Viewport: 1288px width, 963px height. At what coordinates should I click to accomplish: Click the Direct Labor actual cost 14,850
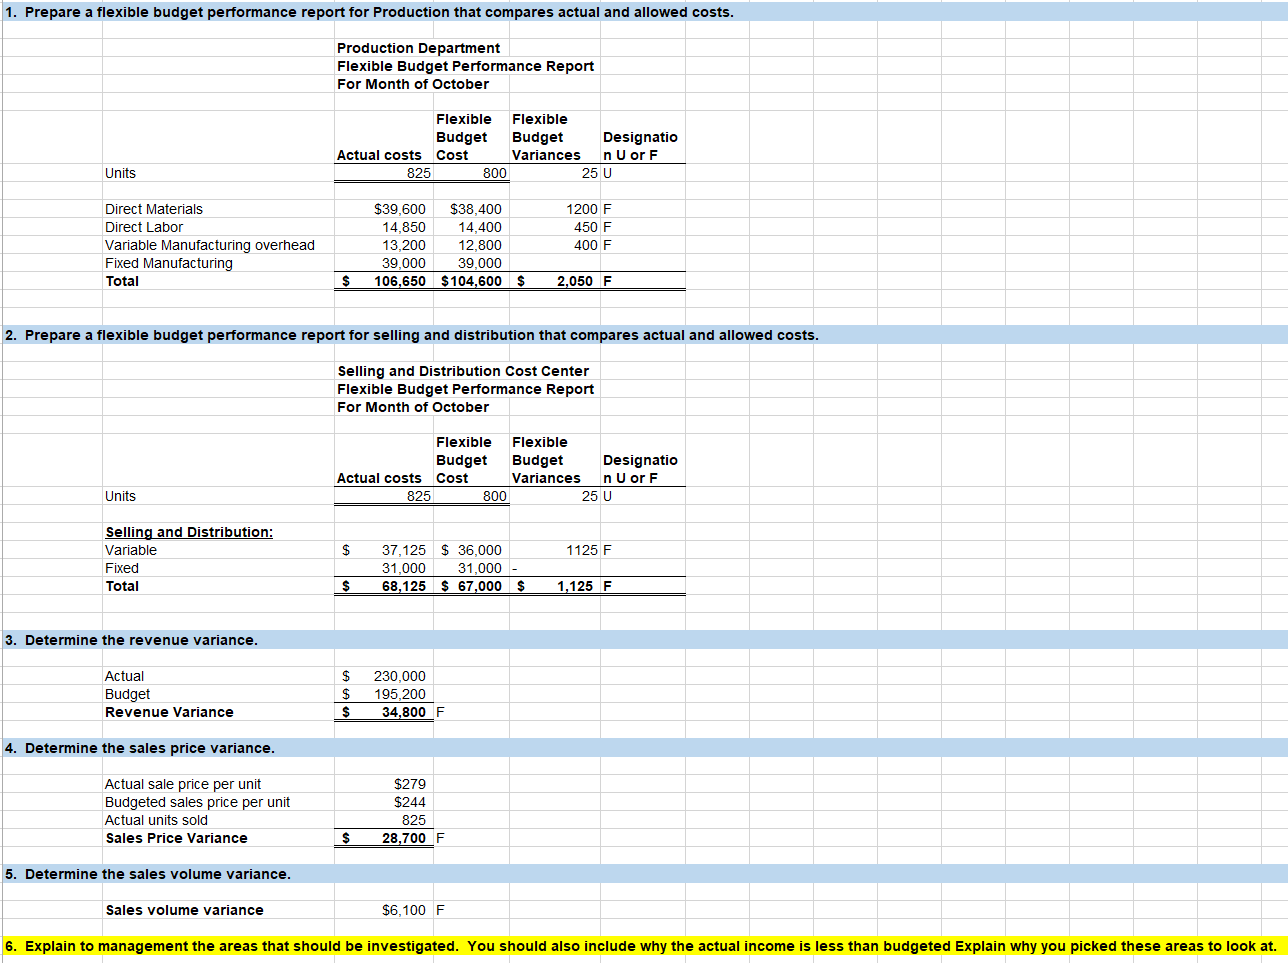click(404, 227)
